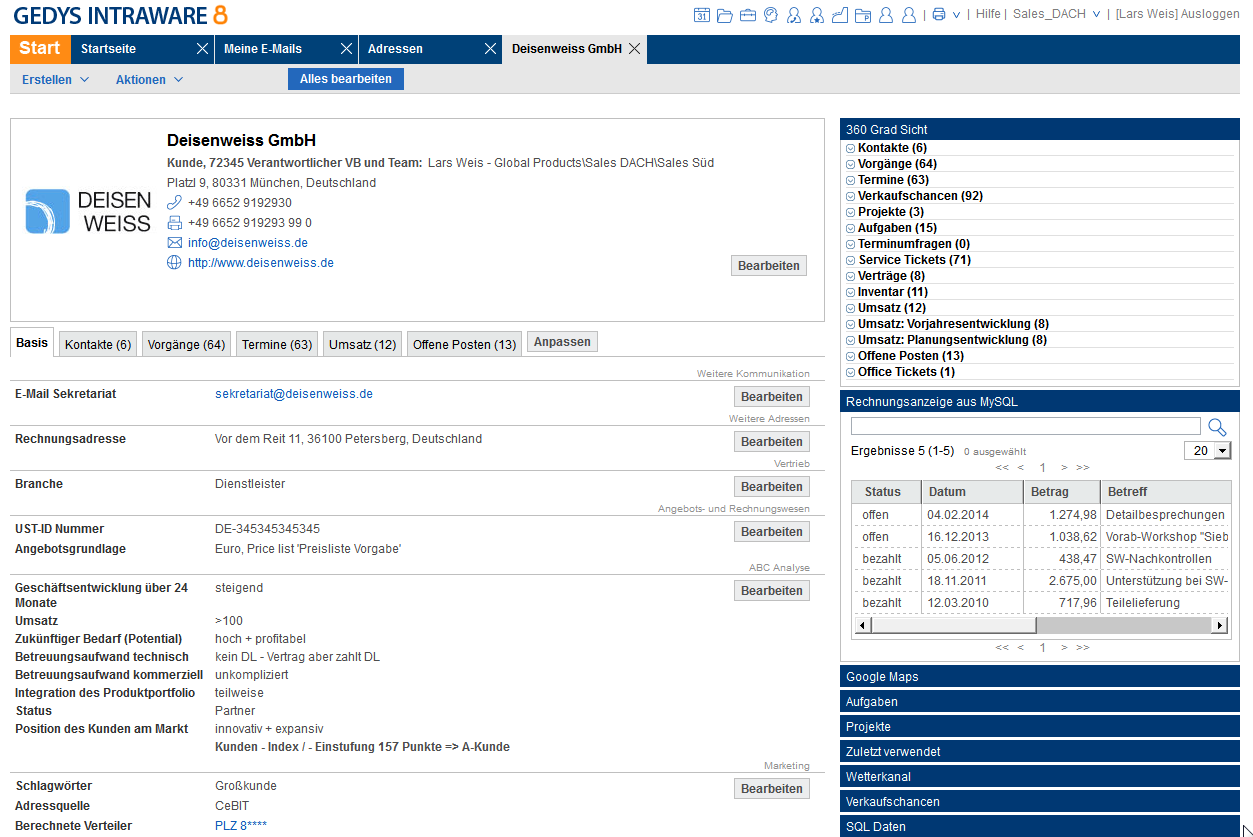Click the Rechnungsanzeige search input field
The image size is (1253, 837).
pos(1026,426)
